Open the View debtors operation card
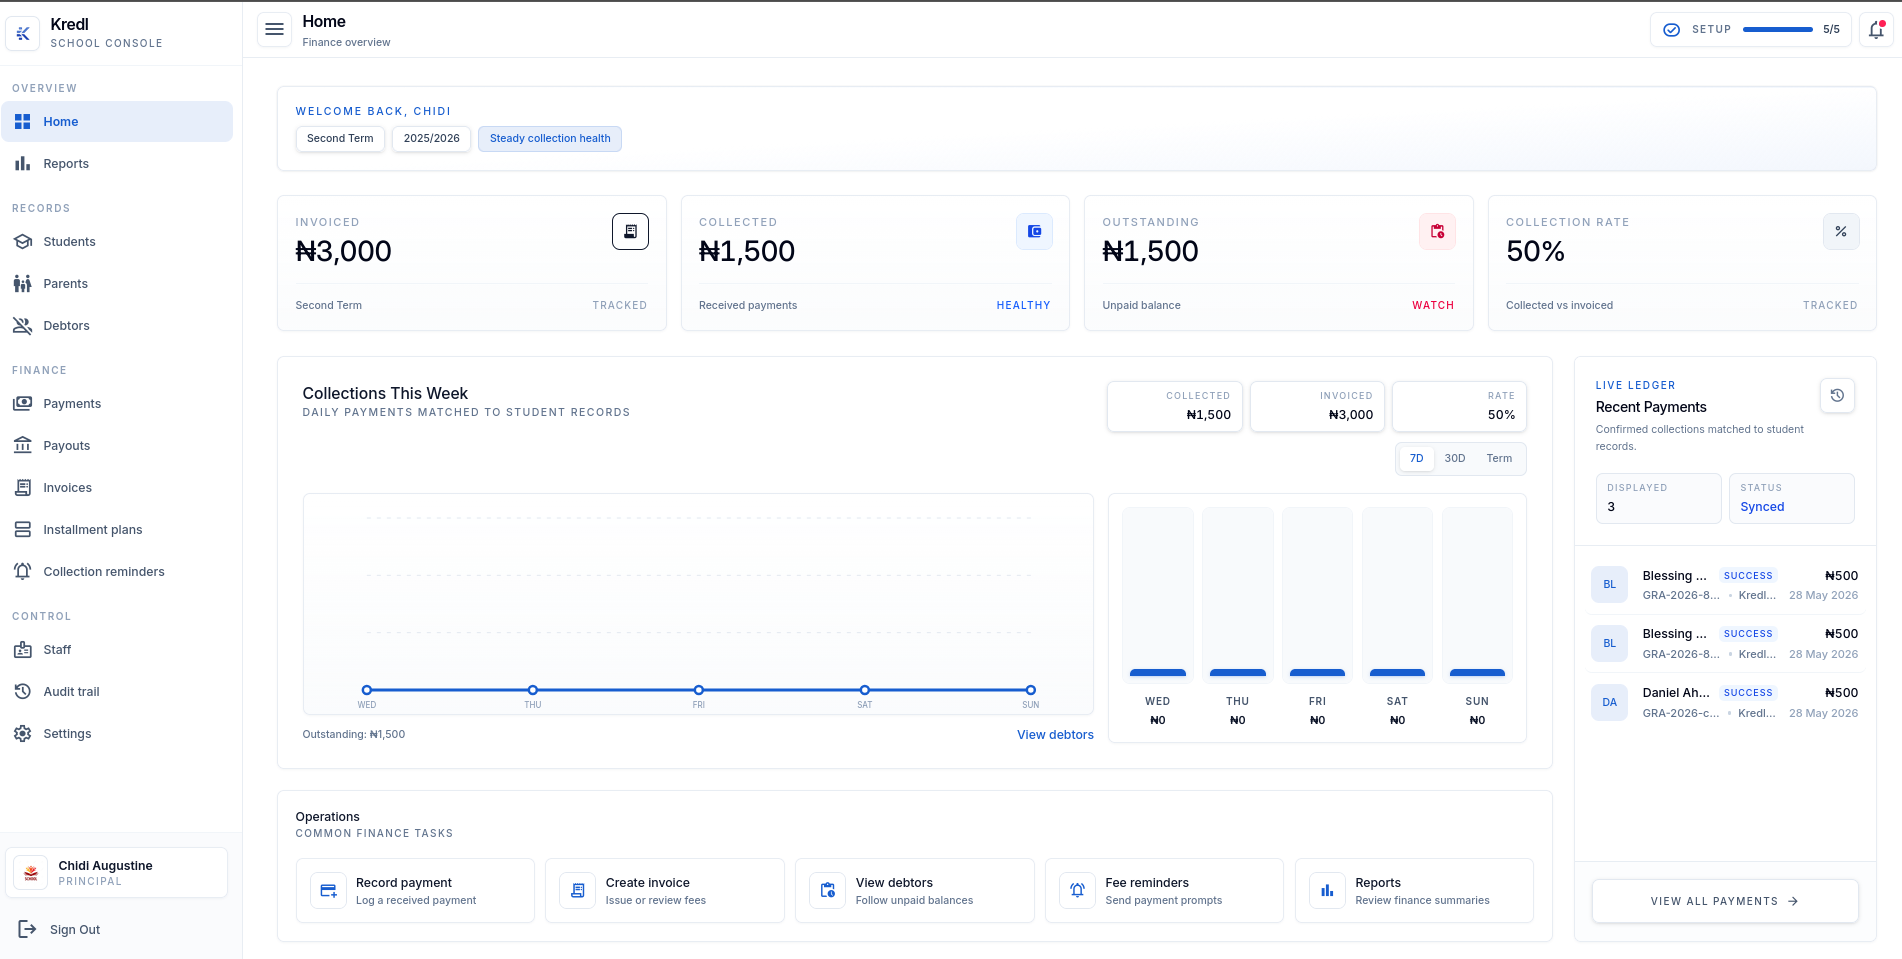 (x=915, y=890)
